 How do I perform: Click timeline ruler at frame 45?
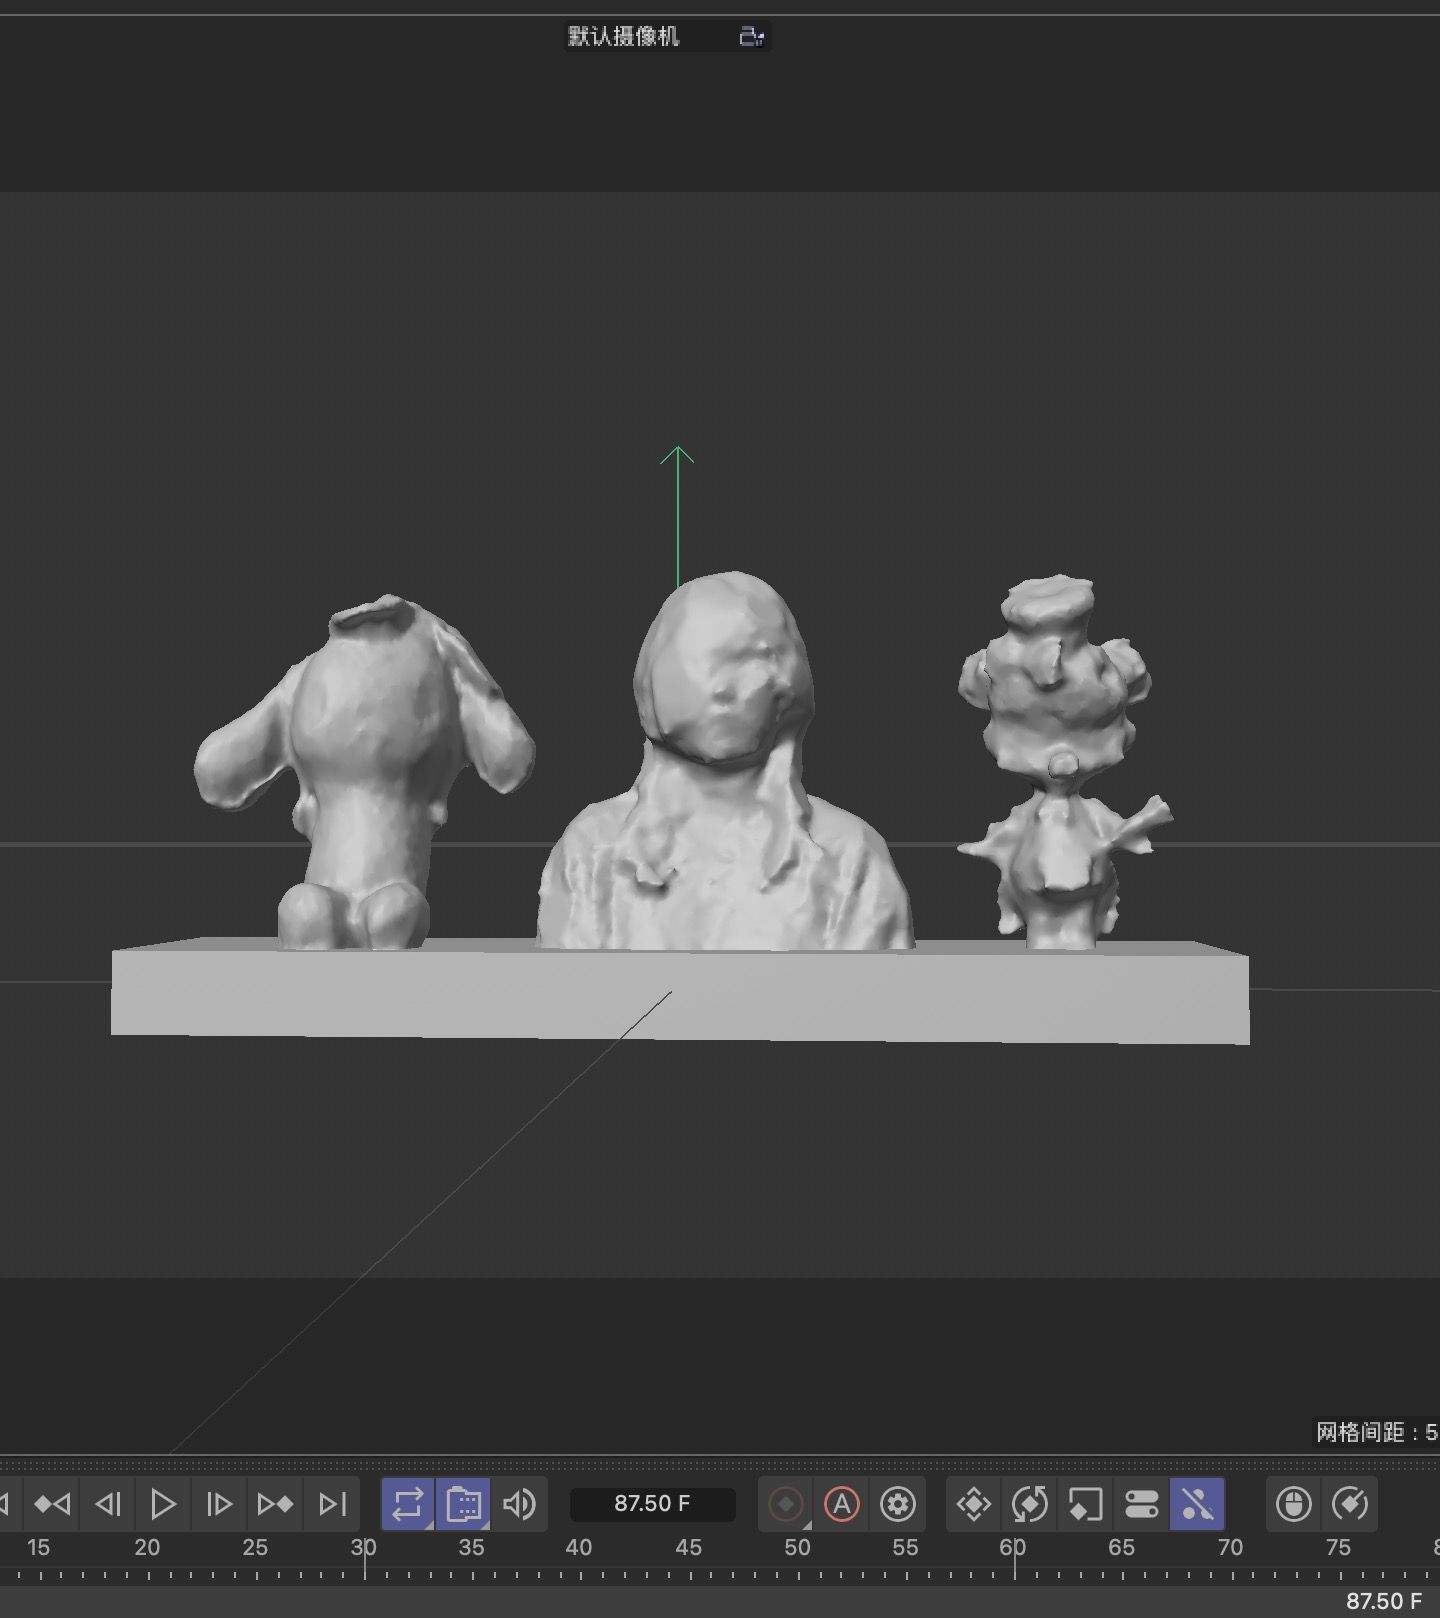tap(688, 1547)
